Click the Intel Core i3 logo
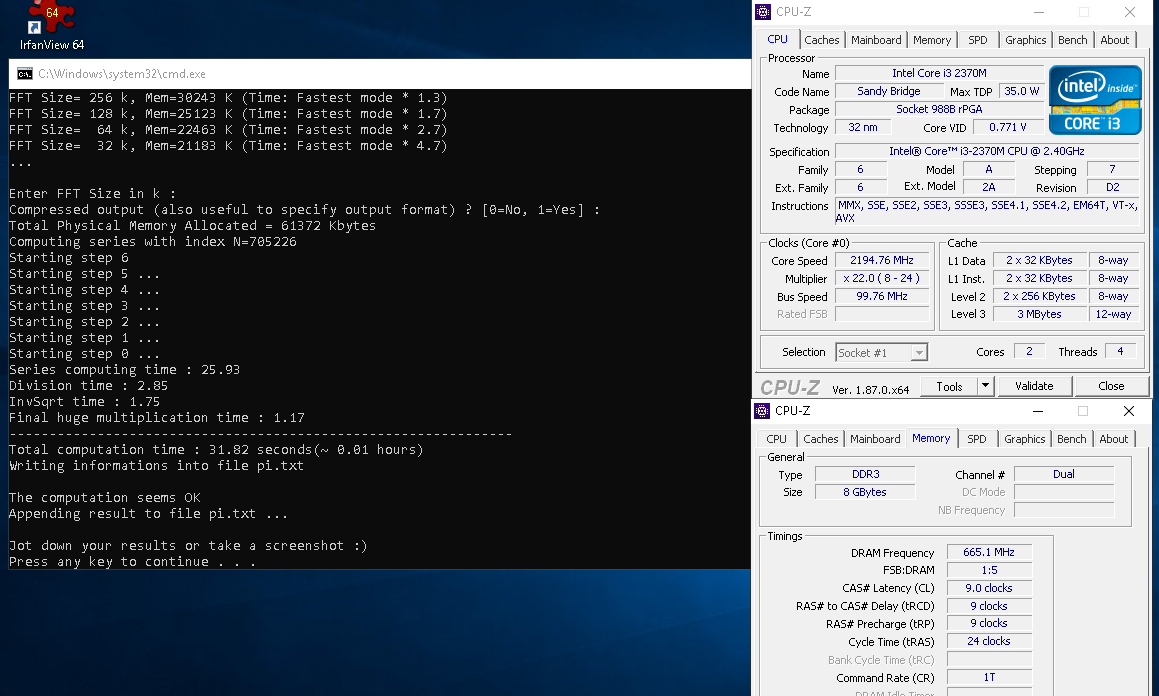Viewport: 1159px width, 696px height. 1095,100
